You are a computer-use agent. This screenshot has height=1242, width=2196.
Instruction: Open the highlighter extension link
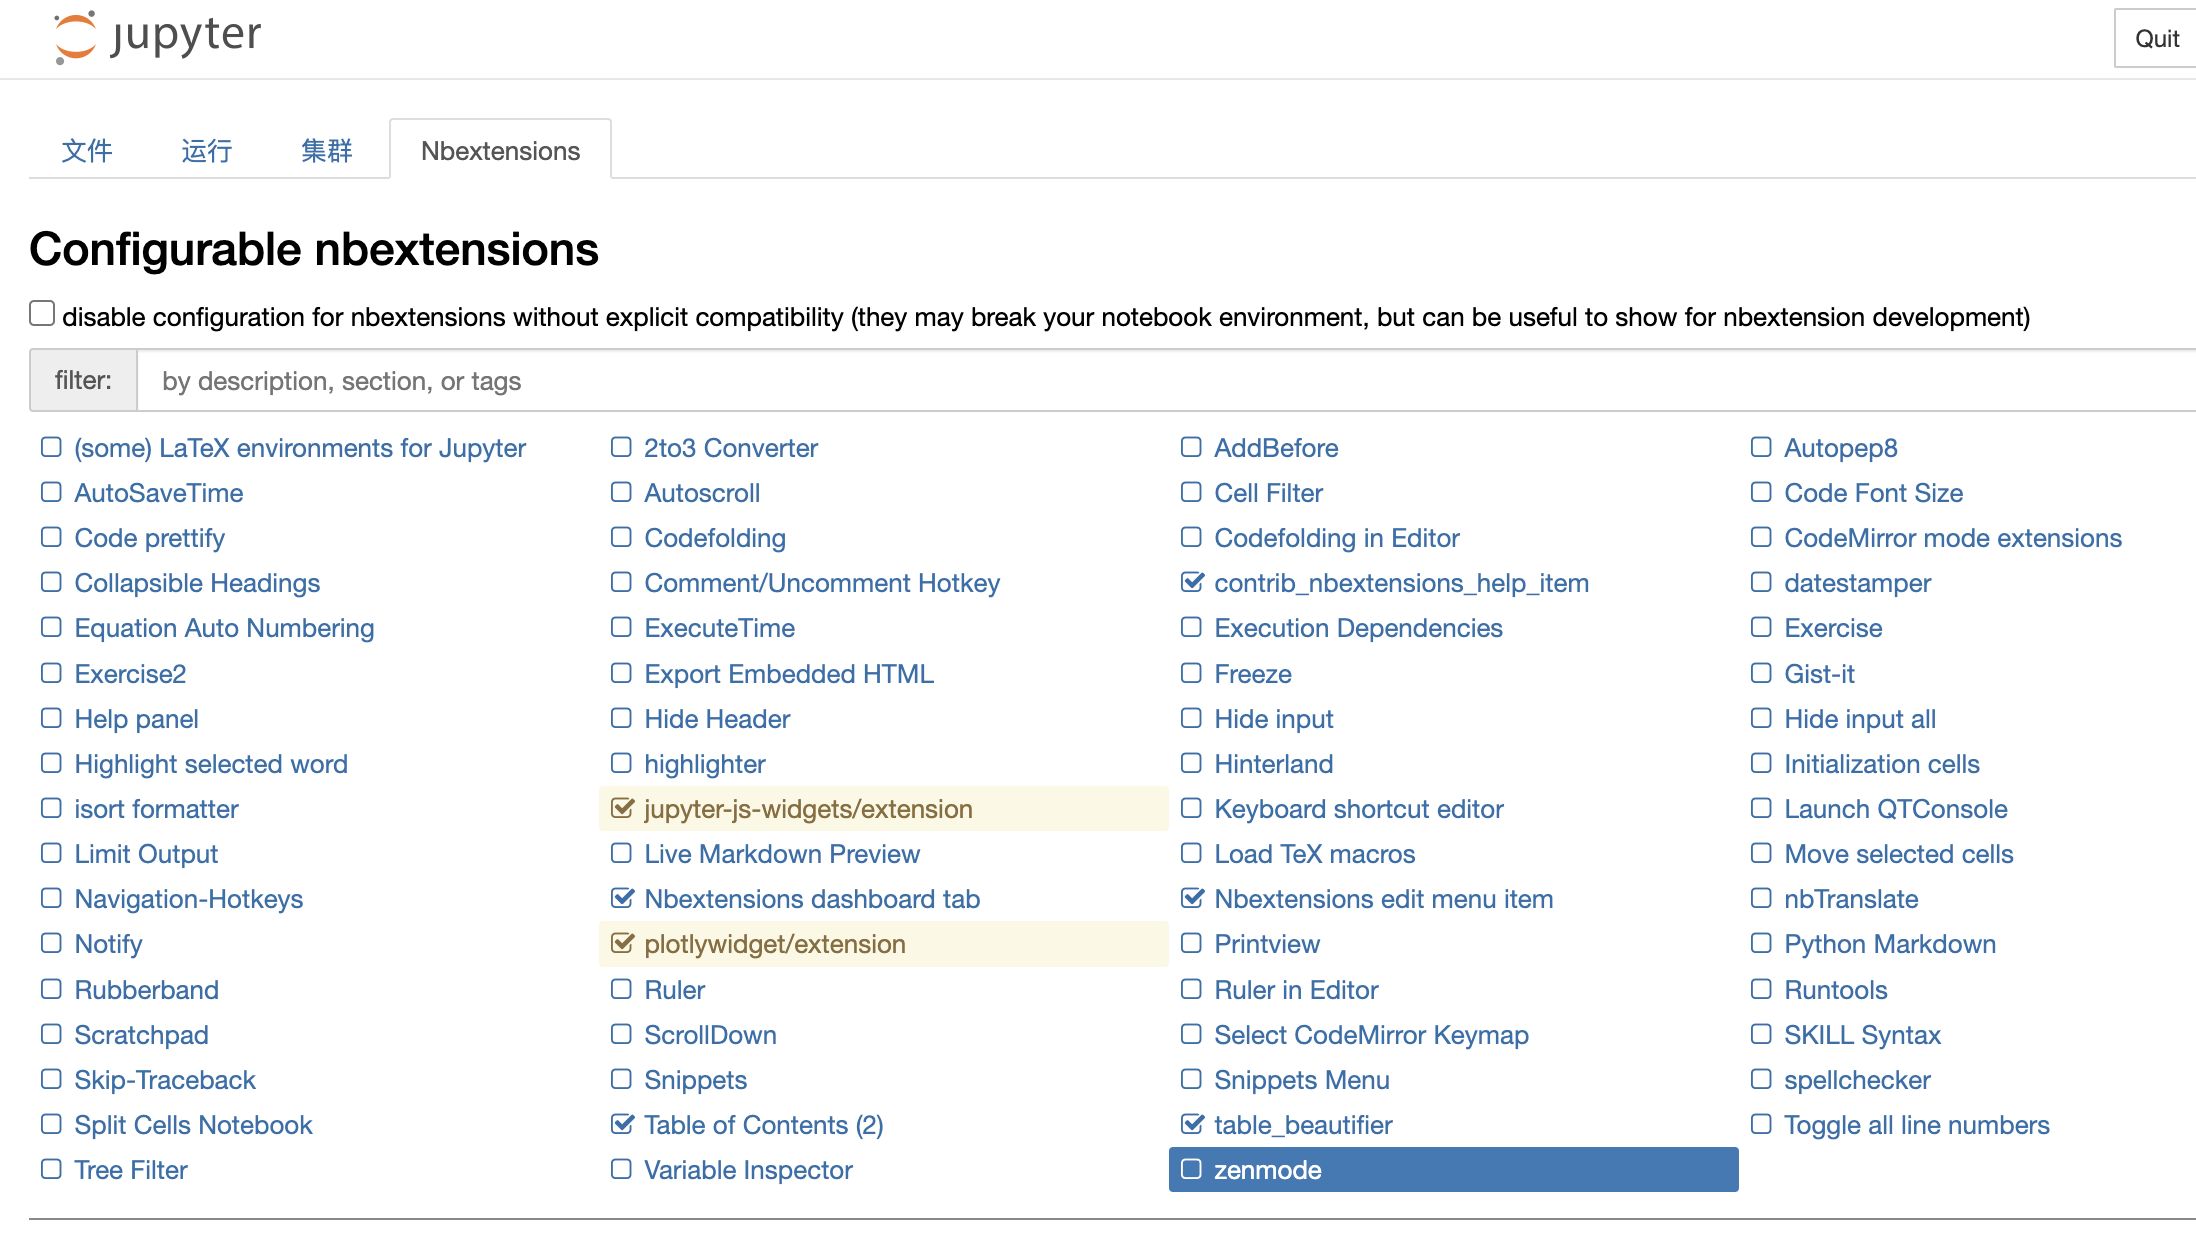coord(704,764)
